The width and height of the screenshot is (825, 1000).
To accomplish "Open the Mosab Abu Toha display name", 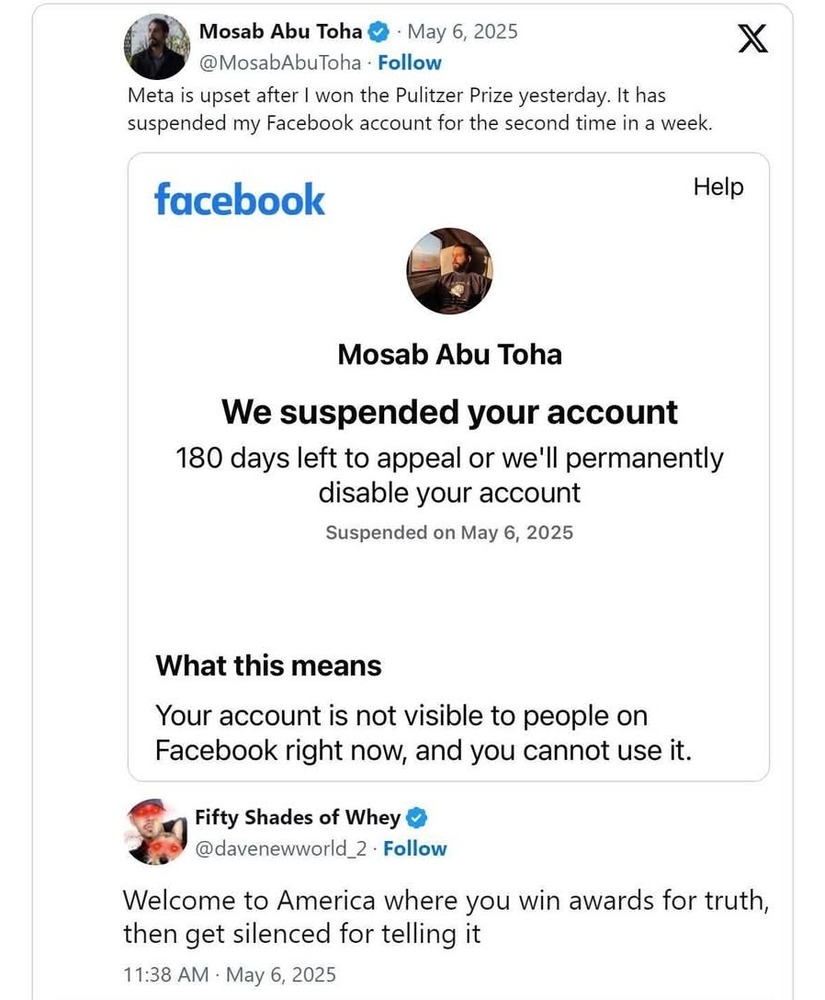I will tap(281, 31).
